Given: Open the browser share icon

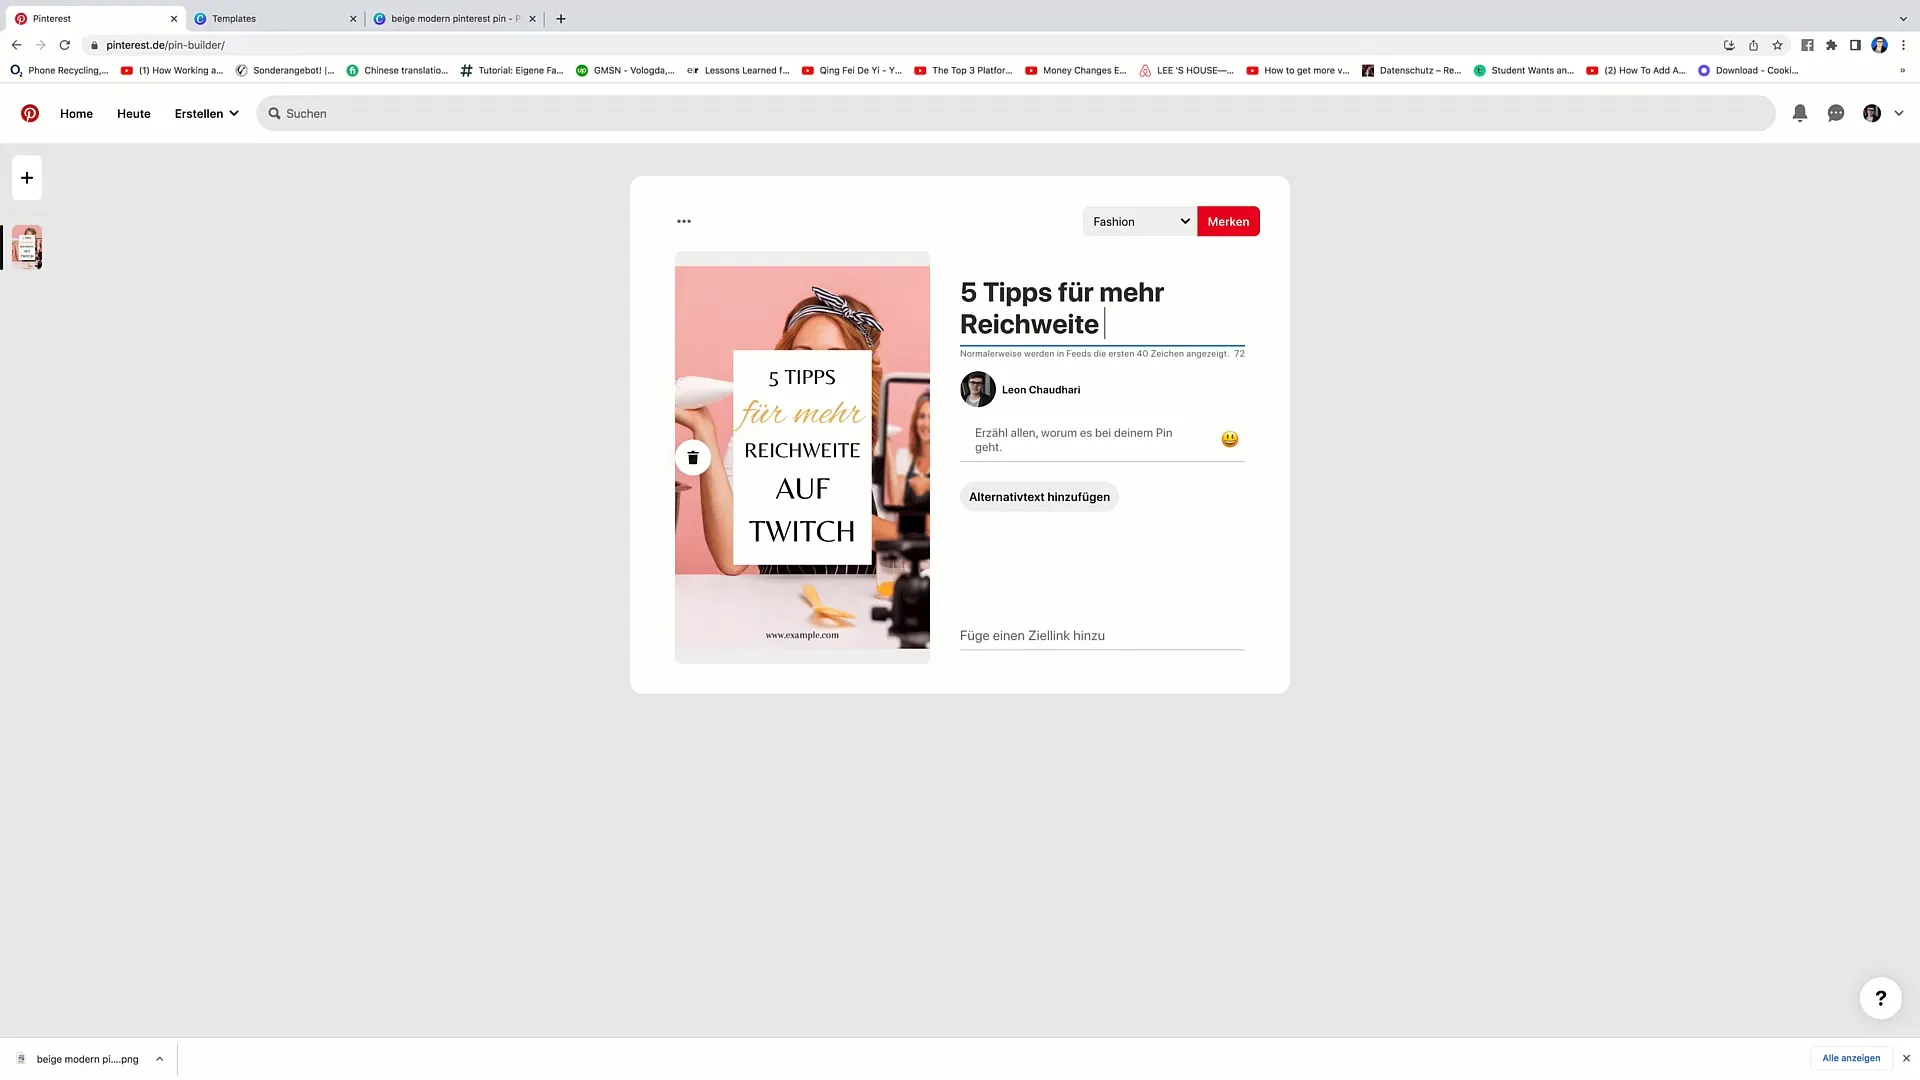Looking at the screenshot, I should coord(1753,45).
